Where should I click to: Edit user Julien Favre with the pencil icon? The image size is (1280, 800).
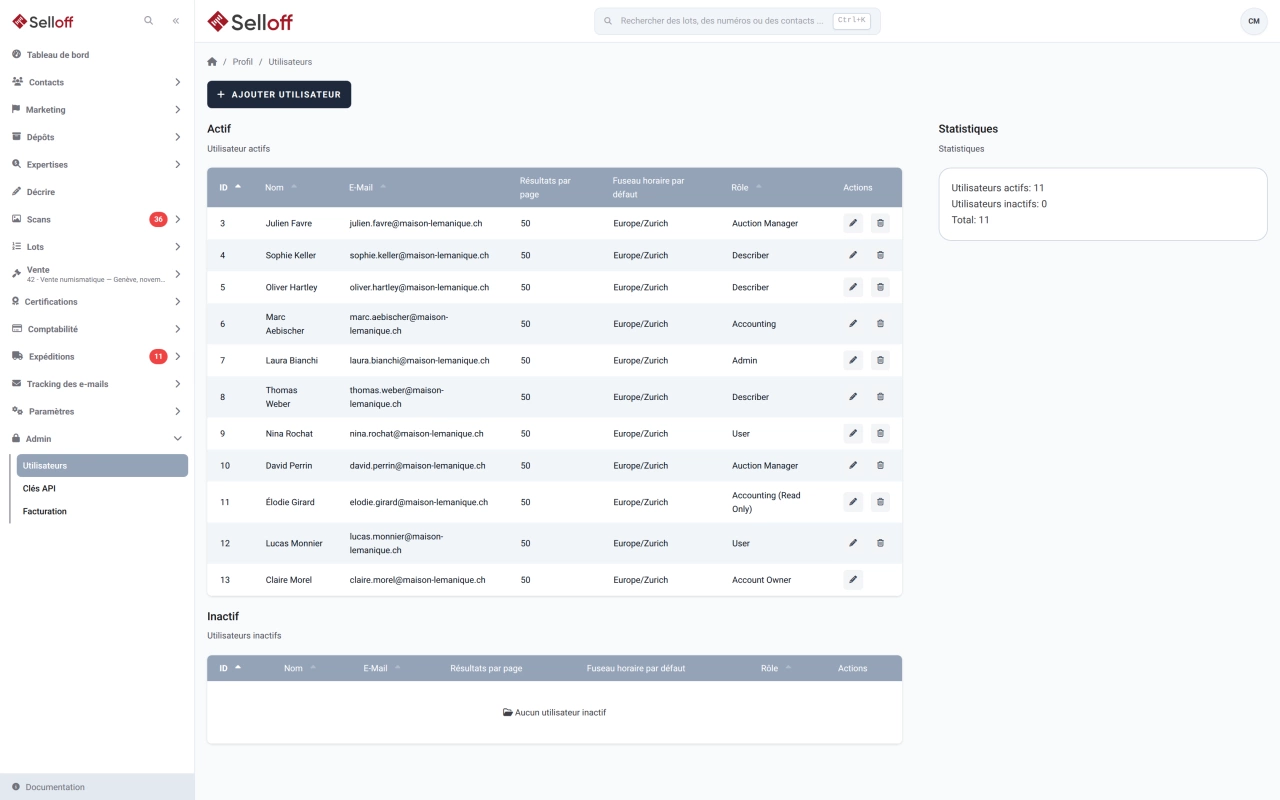pos(853,223)
